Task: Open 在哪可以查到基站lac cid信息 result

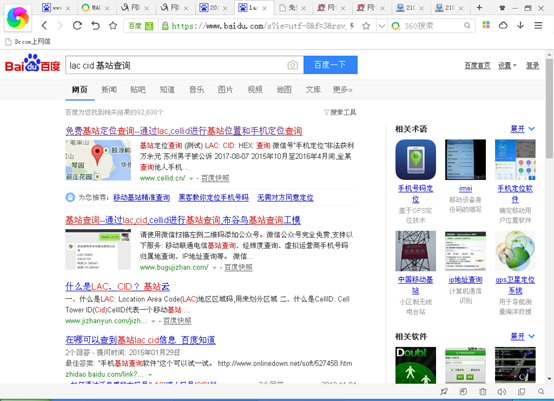Action: (x=140, y=340)
